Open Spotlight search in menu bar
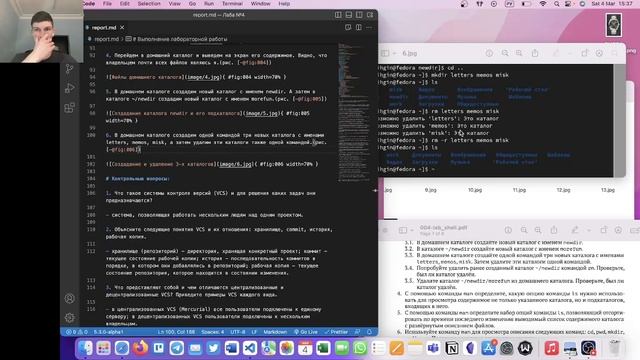The width and height of the screenshot is (640, 360). click(557, 4)
